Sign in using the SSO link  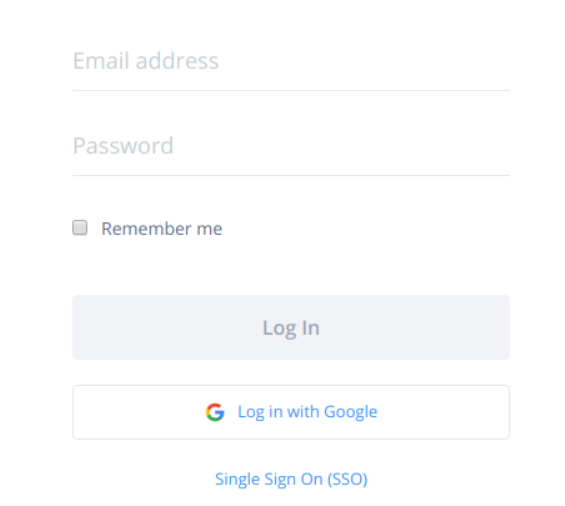(291, 479)
